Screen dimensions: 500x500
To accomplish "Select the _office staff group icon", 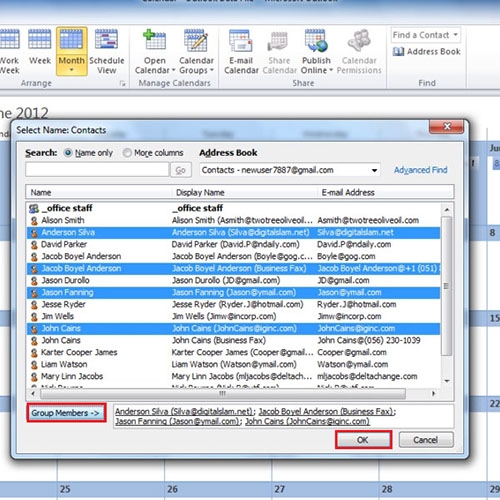I will pyautogui.click(x=34, y=209).
